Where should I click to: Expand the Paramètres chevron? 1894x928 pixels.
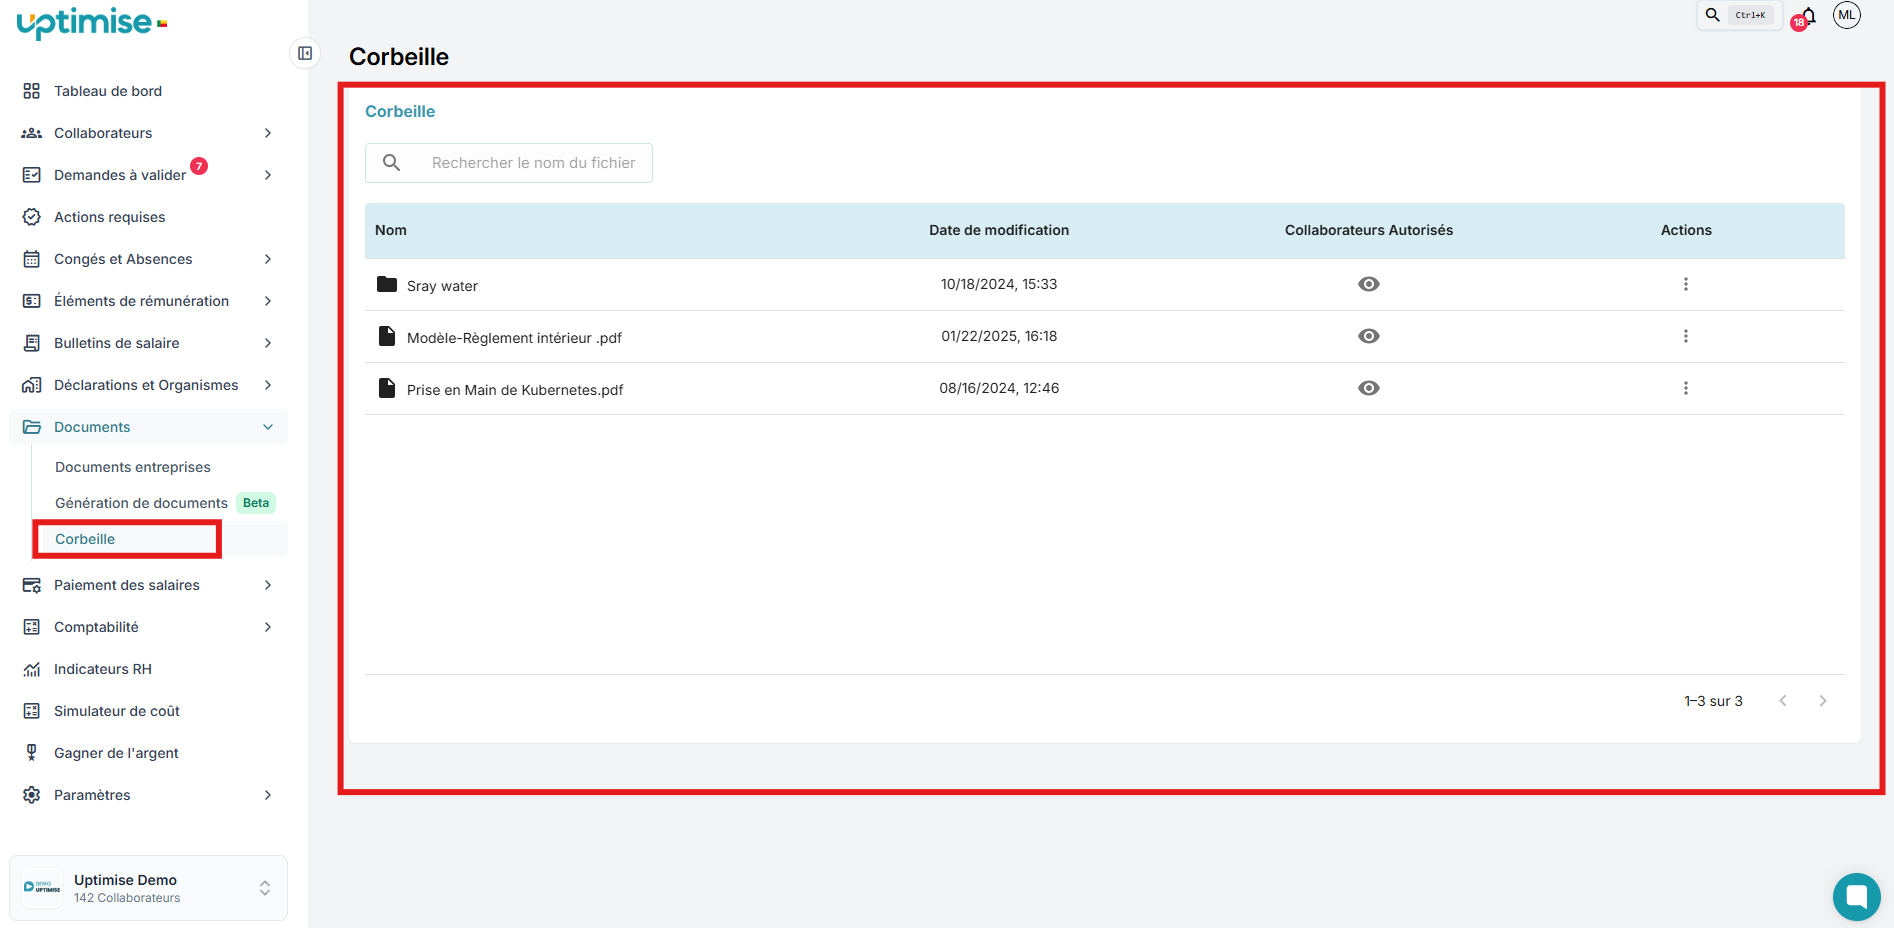click(268, 795)
